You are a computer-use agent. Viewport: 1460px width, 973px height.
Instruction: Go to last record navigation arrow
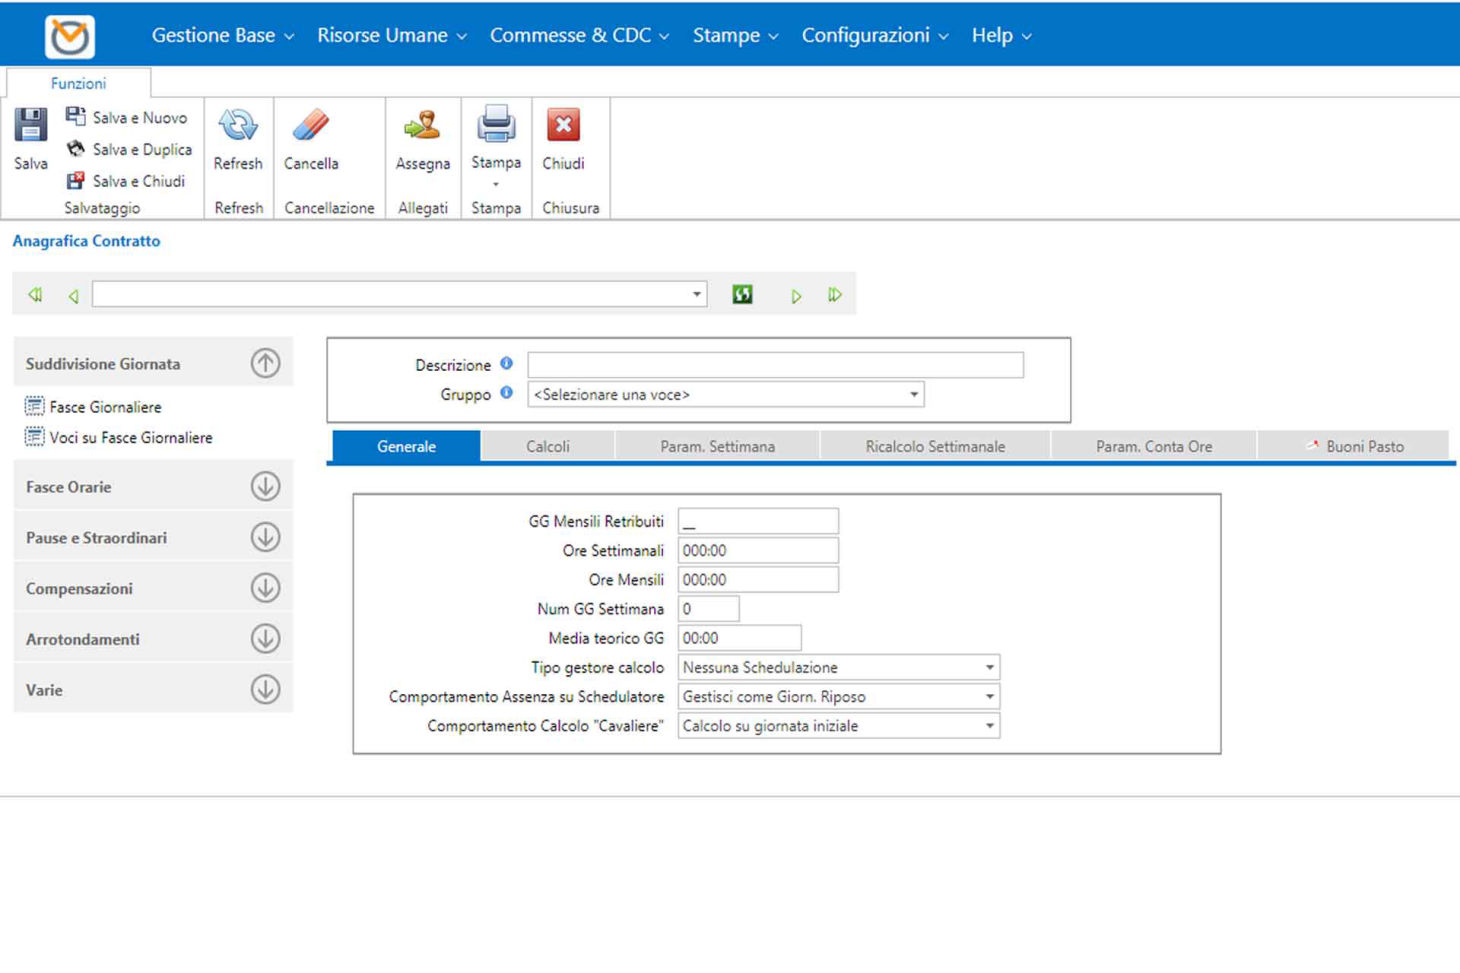(835, 295)
